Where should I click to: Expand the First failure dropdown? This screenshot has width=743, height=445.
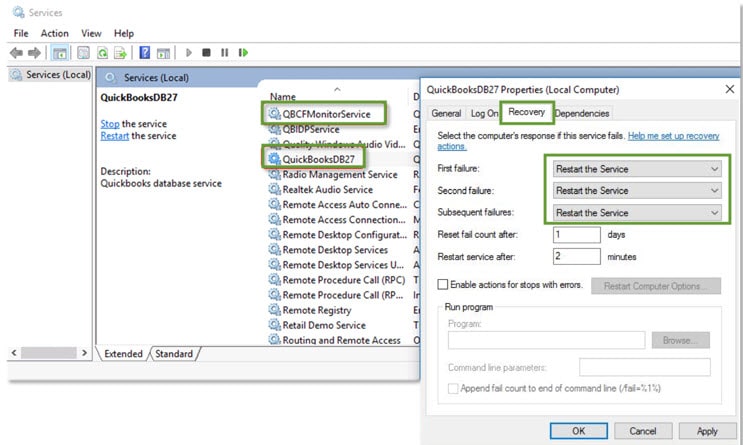tap(637, 168)
